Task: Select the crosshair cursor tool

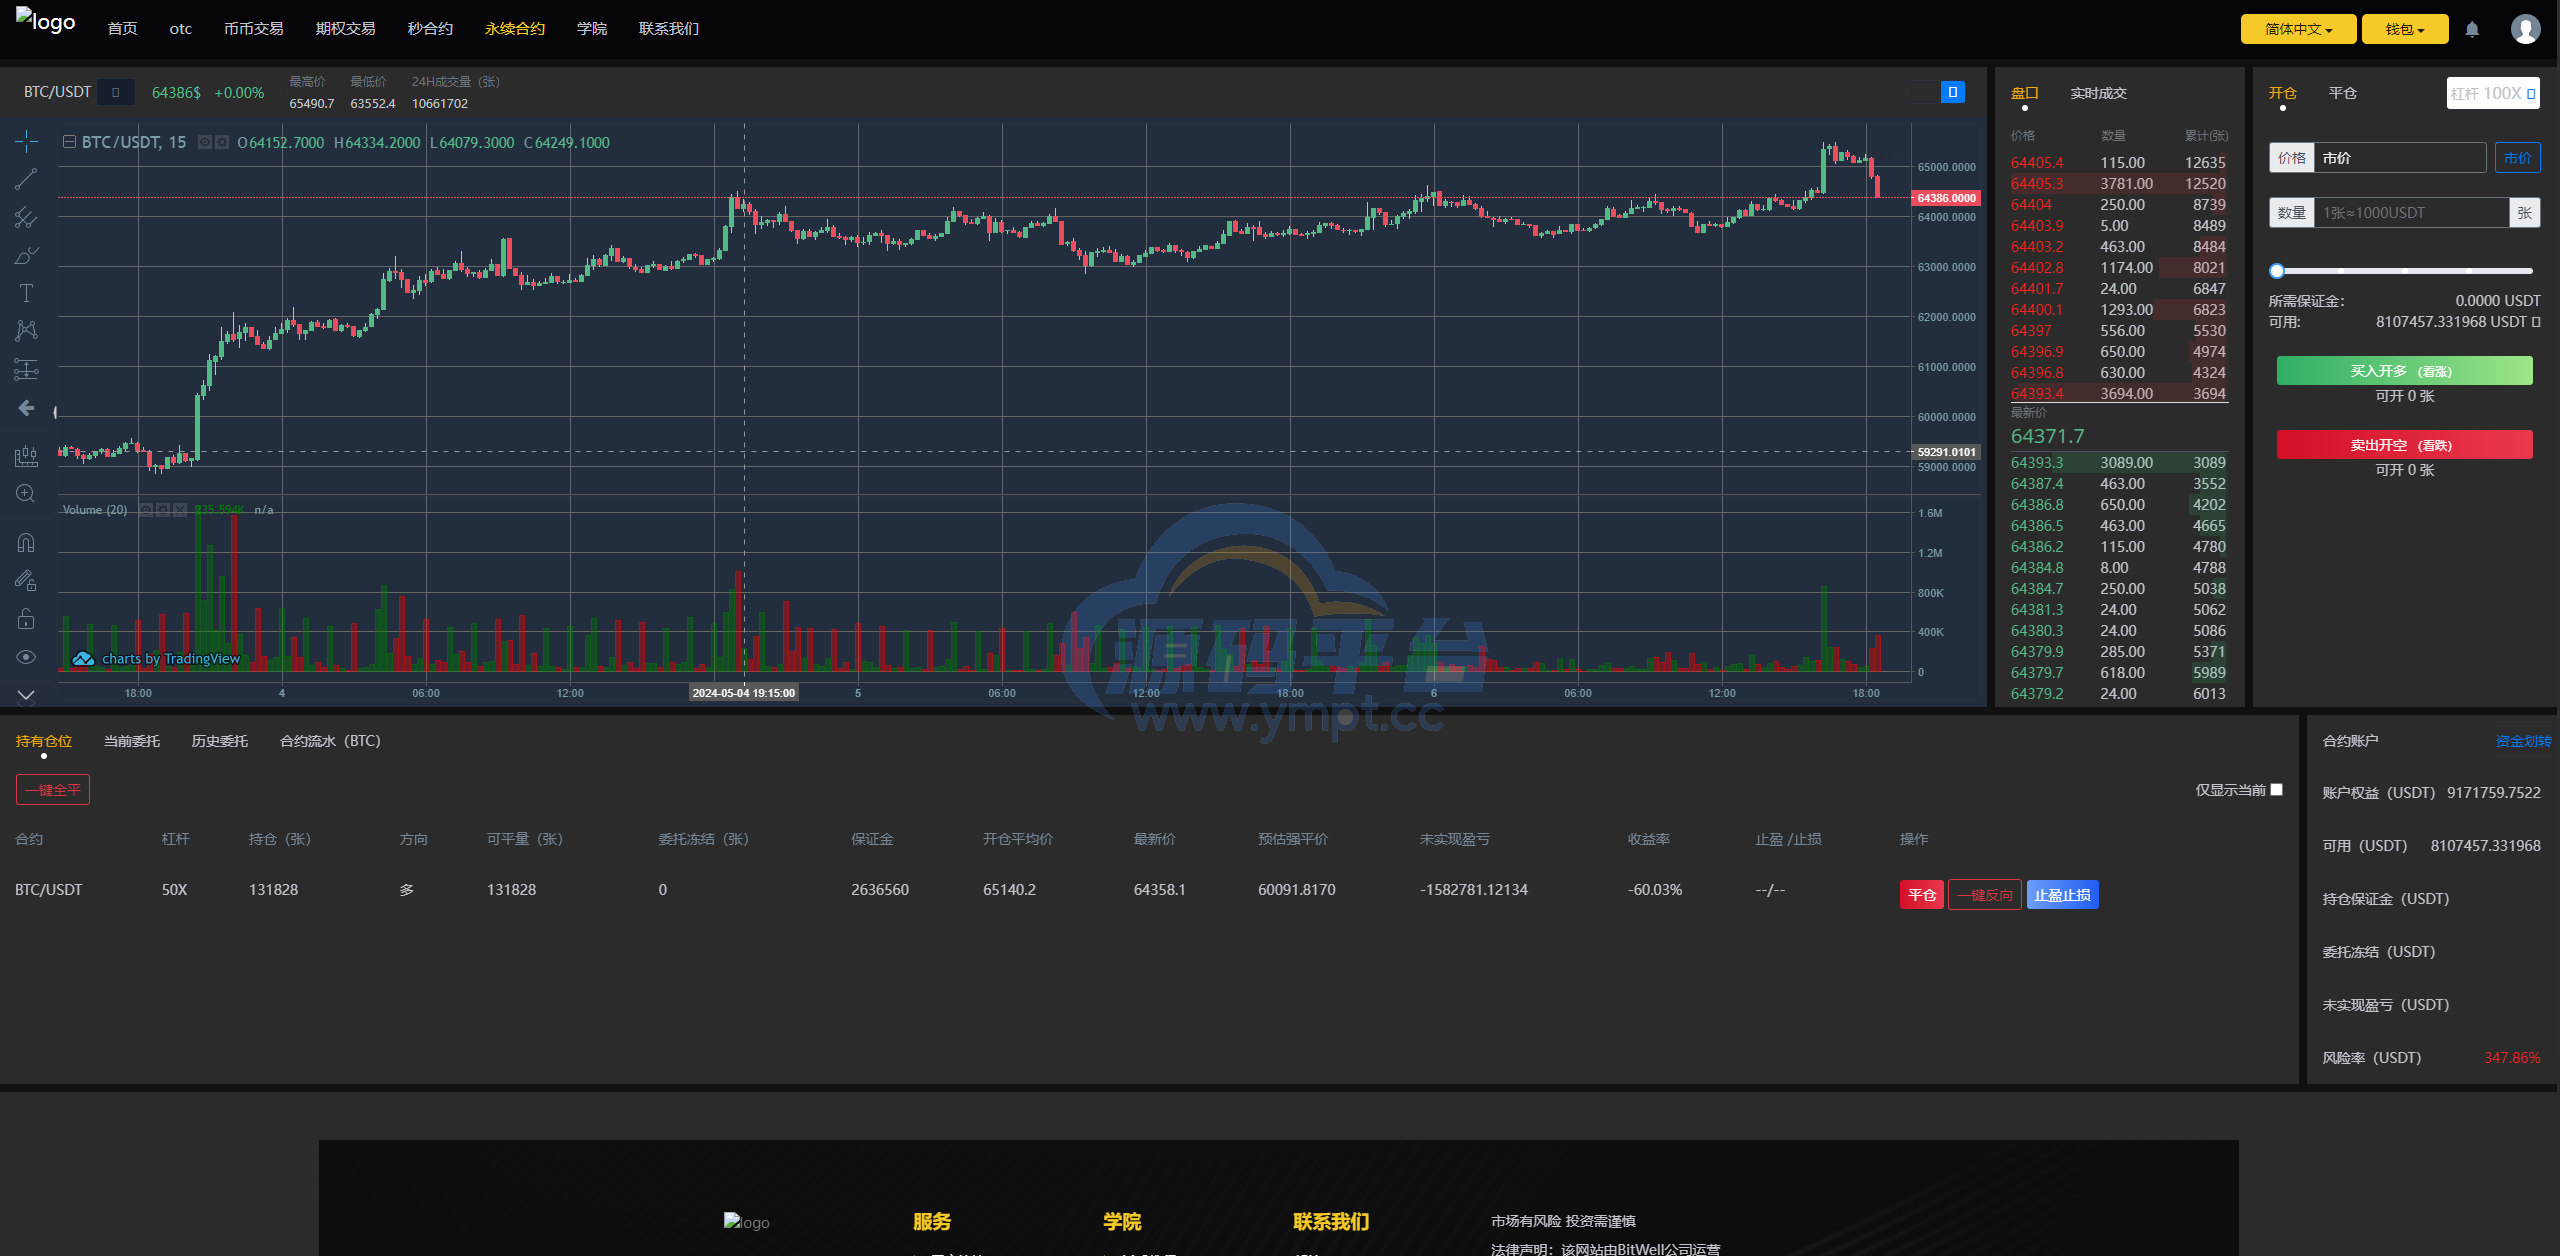Action: point(26,141)
